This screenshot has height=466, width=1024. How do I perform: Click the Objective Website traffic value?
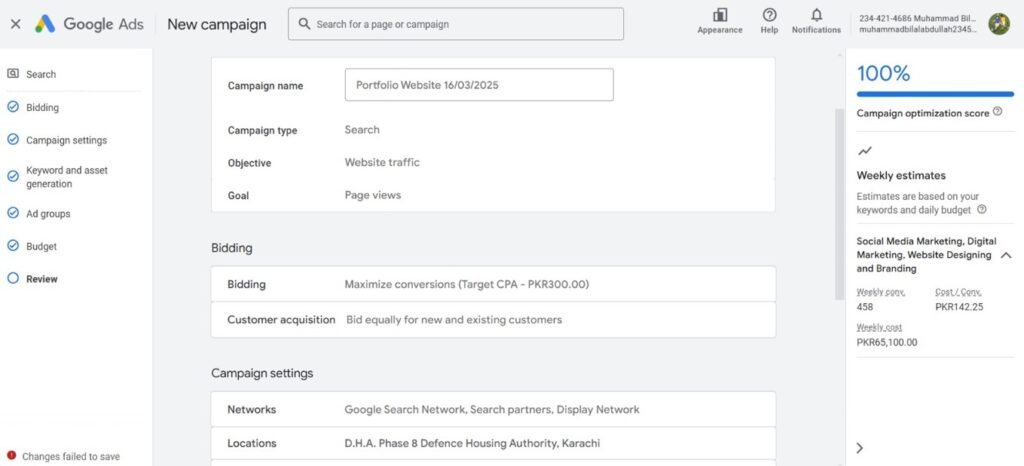pos(382,163)
